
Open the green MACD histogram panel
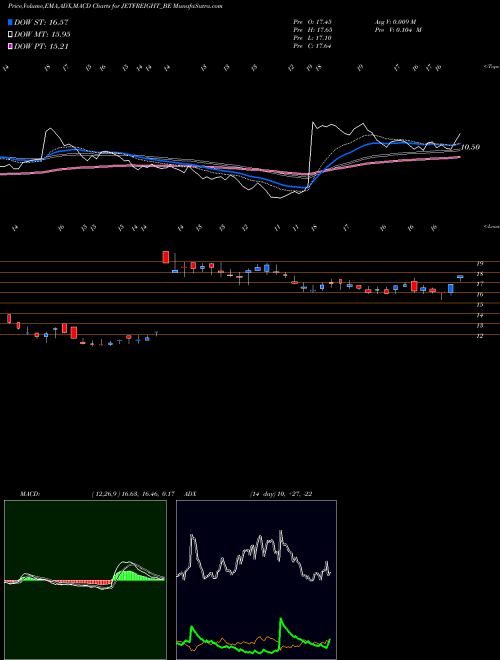pos(85,580)
